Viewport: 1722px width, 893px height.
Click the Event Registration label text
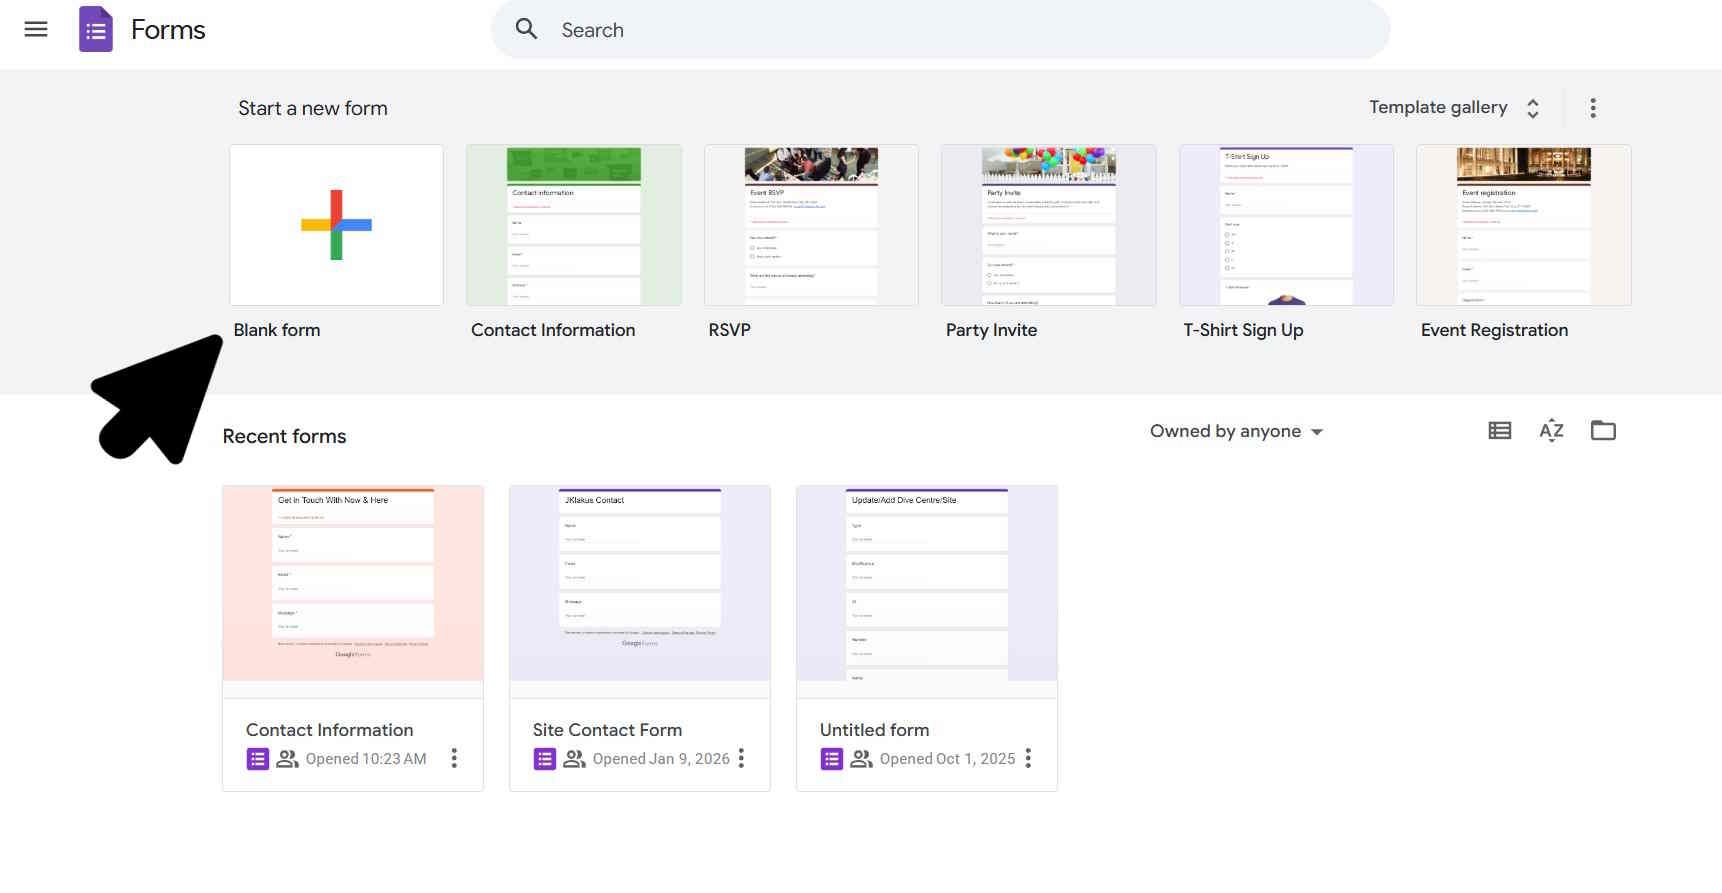[1494, 330]
